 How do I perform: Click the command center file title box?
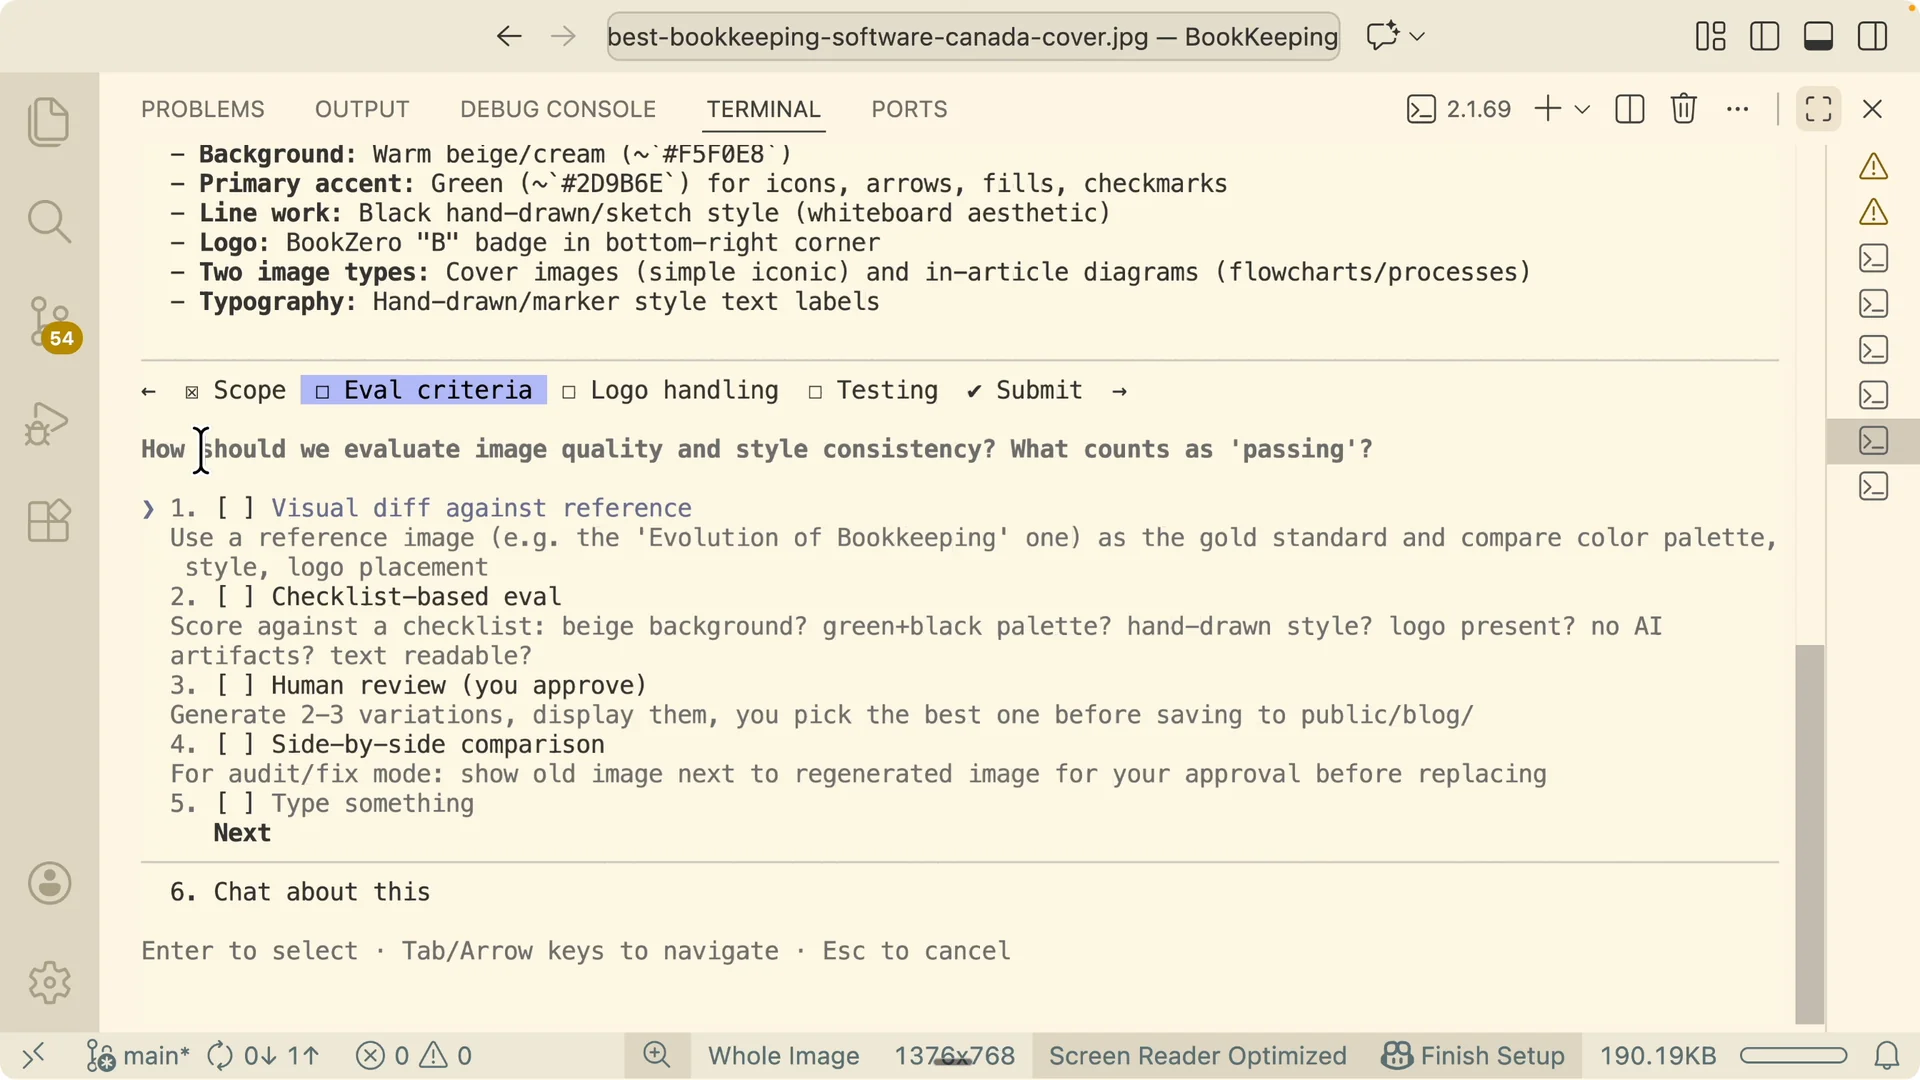coord(973,37)
